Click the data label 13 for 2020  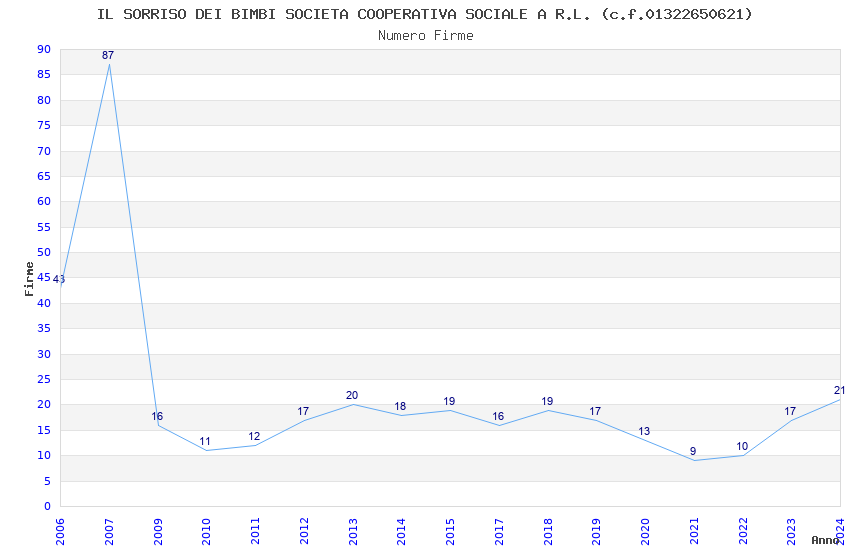click(x=644, y=431)
